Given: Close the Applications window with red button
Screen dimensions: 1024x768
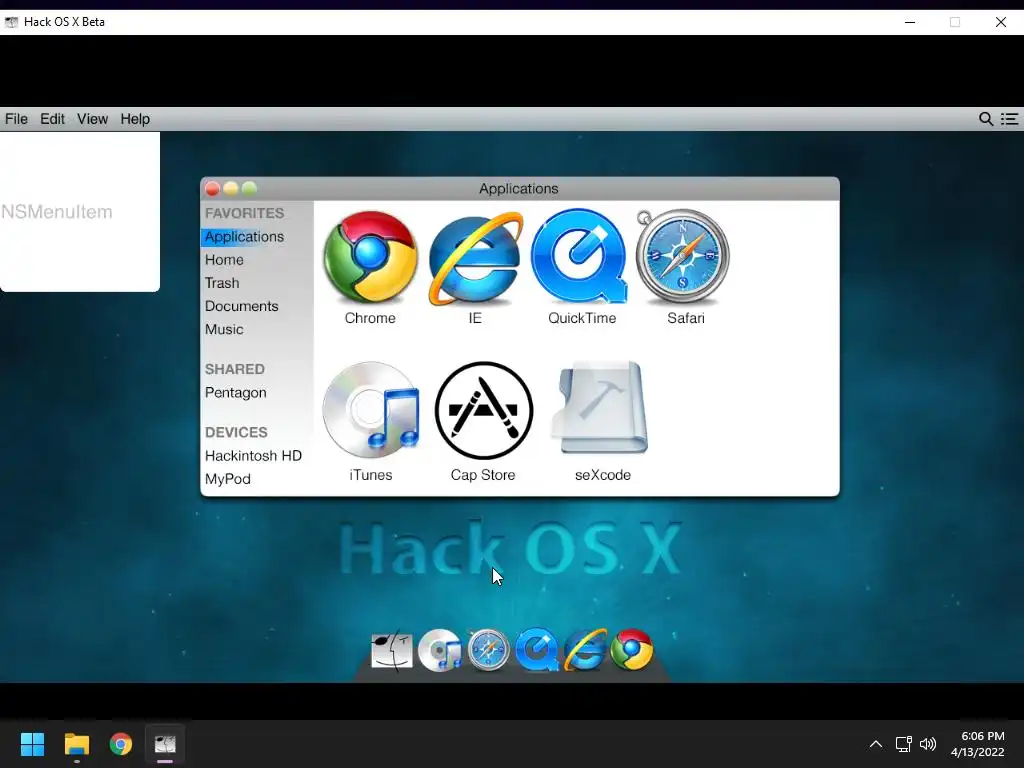Looking at the screenshot, I should [x=212, y=189].
